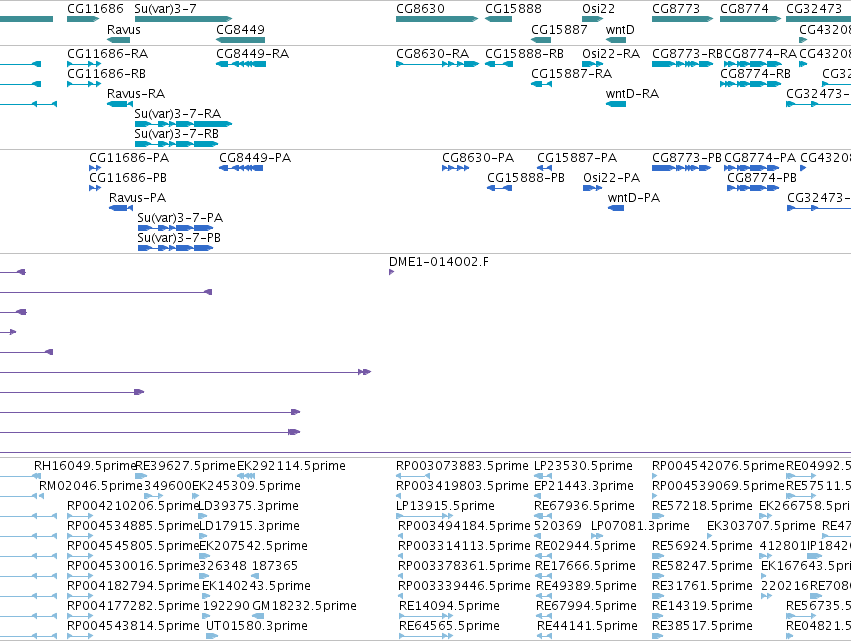Select the wntD gene glyph

[x=615, y=40]
